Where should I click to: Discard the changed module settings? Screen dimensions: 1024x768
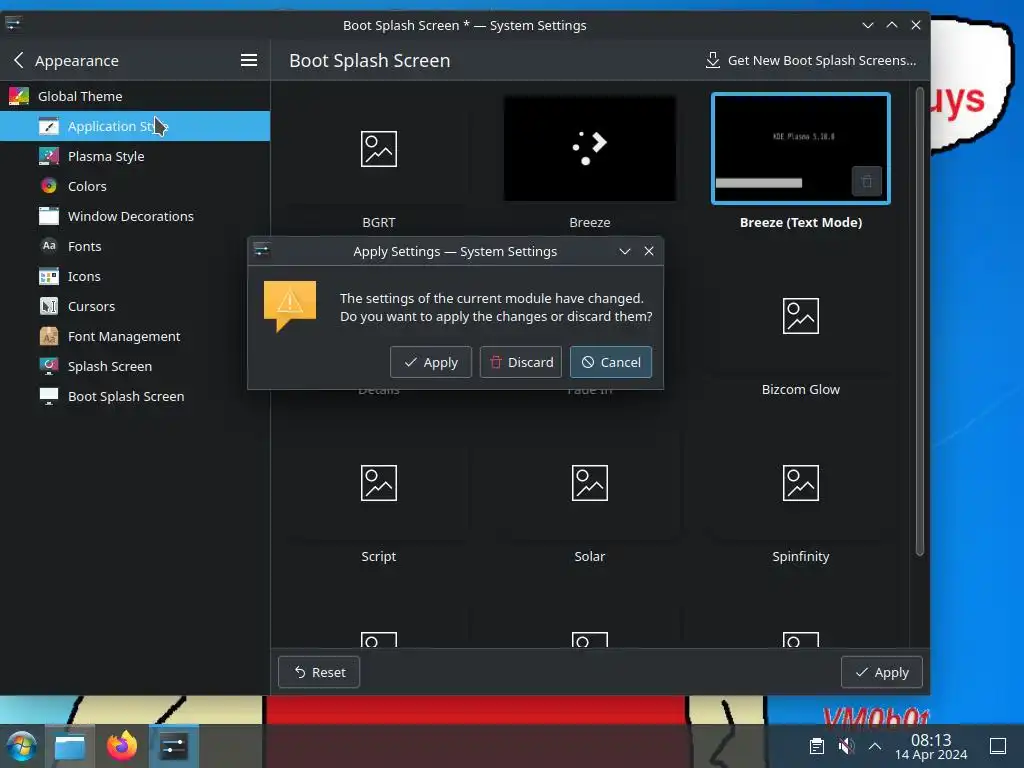(520, 362)
